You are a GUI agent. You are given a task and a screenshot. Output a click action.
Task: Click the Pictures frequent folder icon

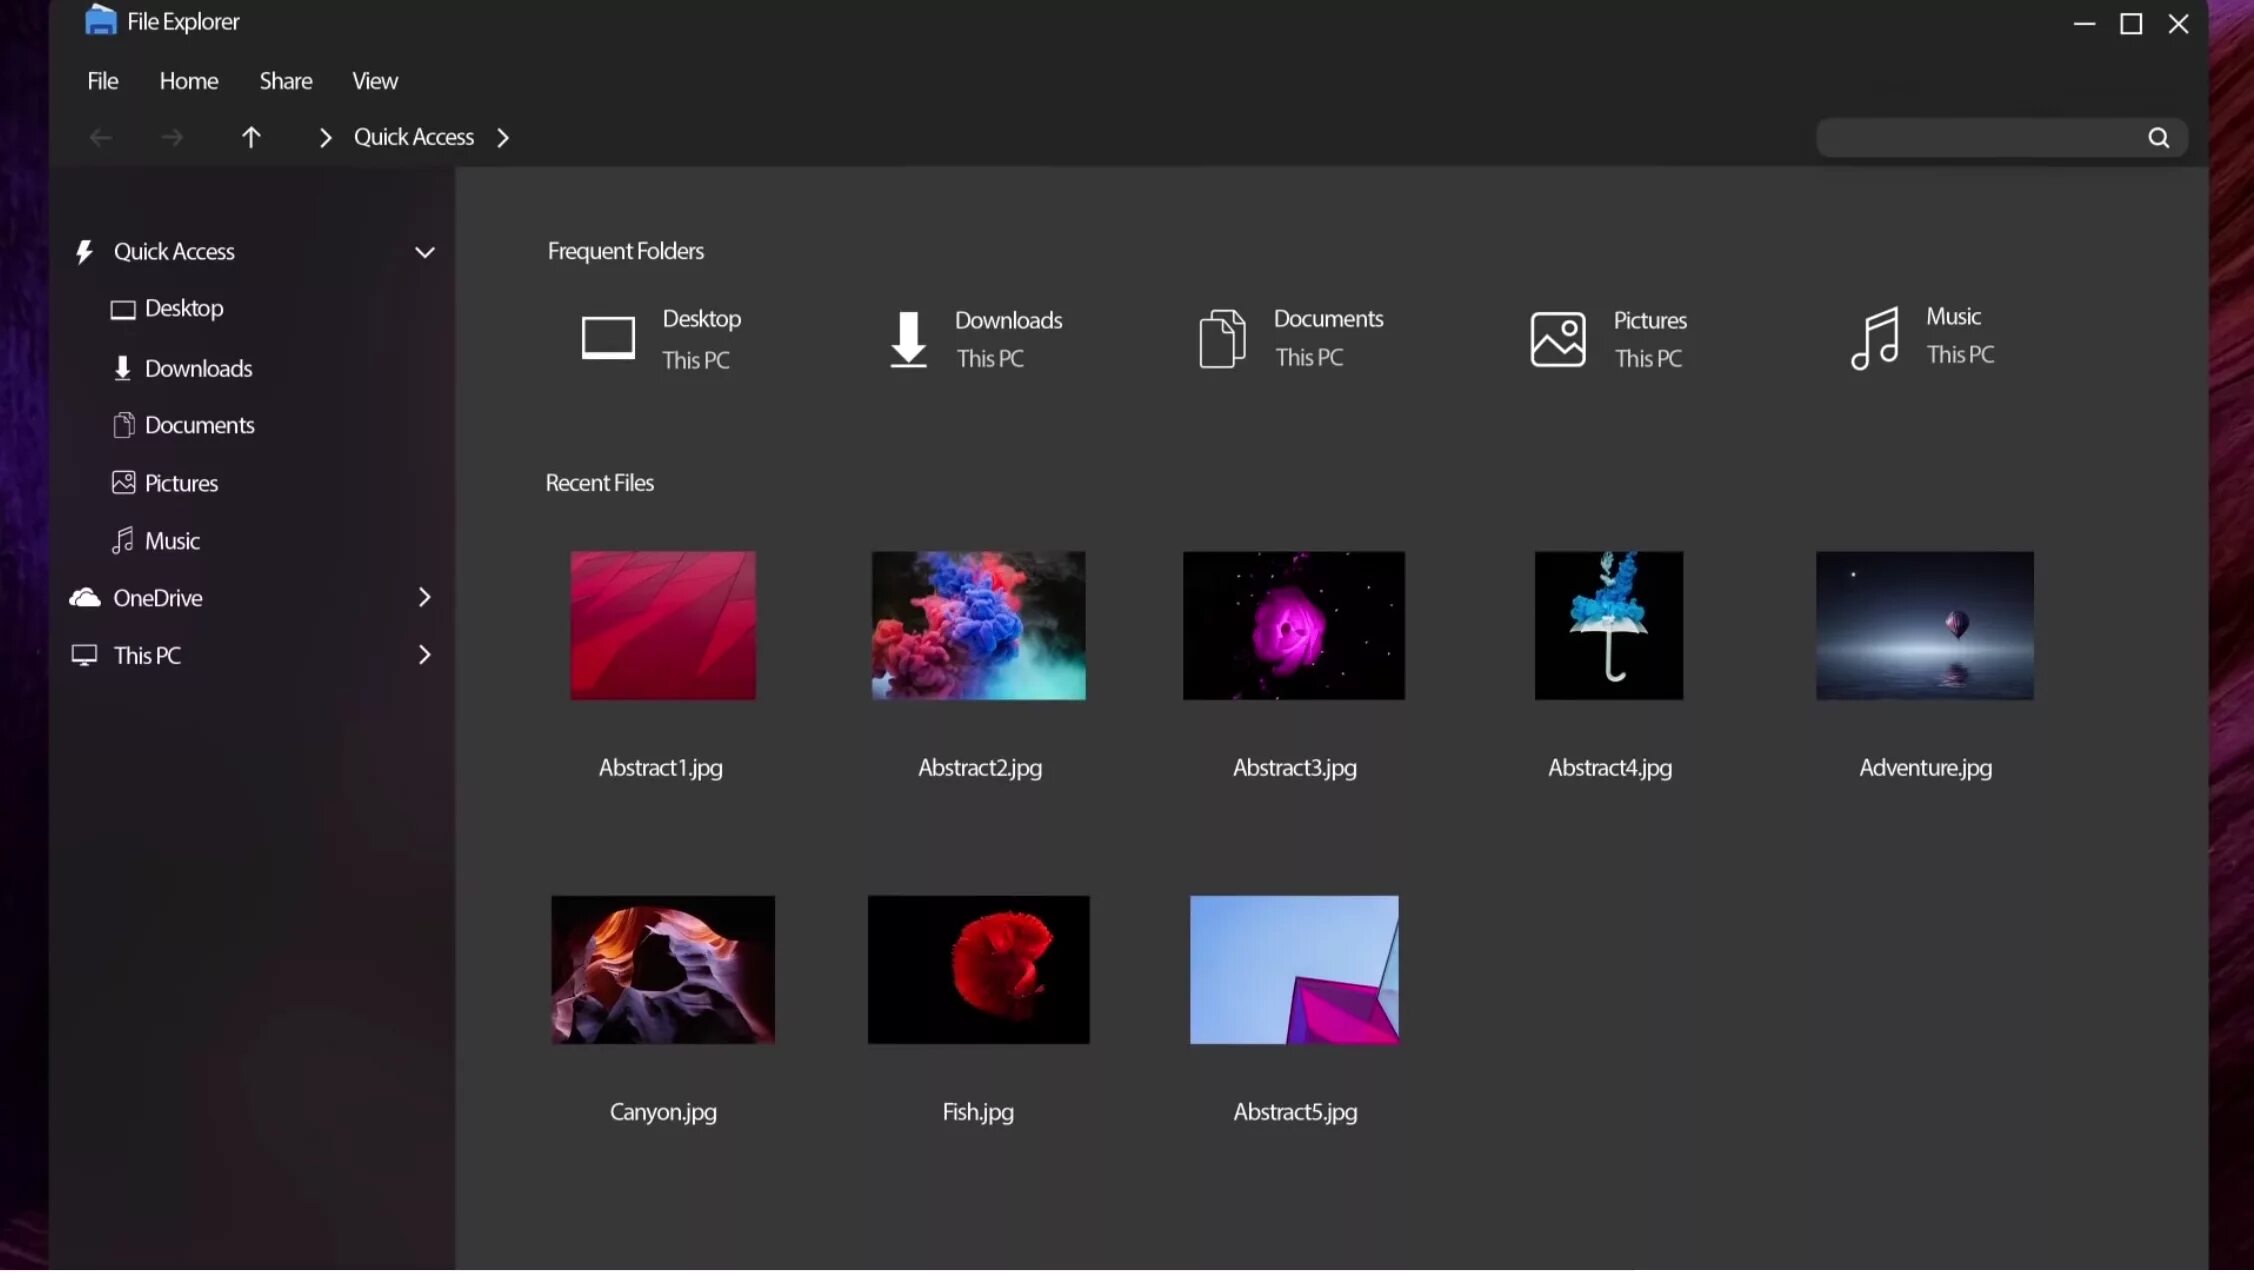[x=1556, y=336]
